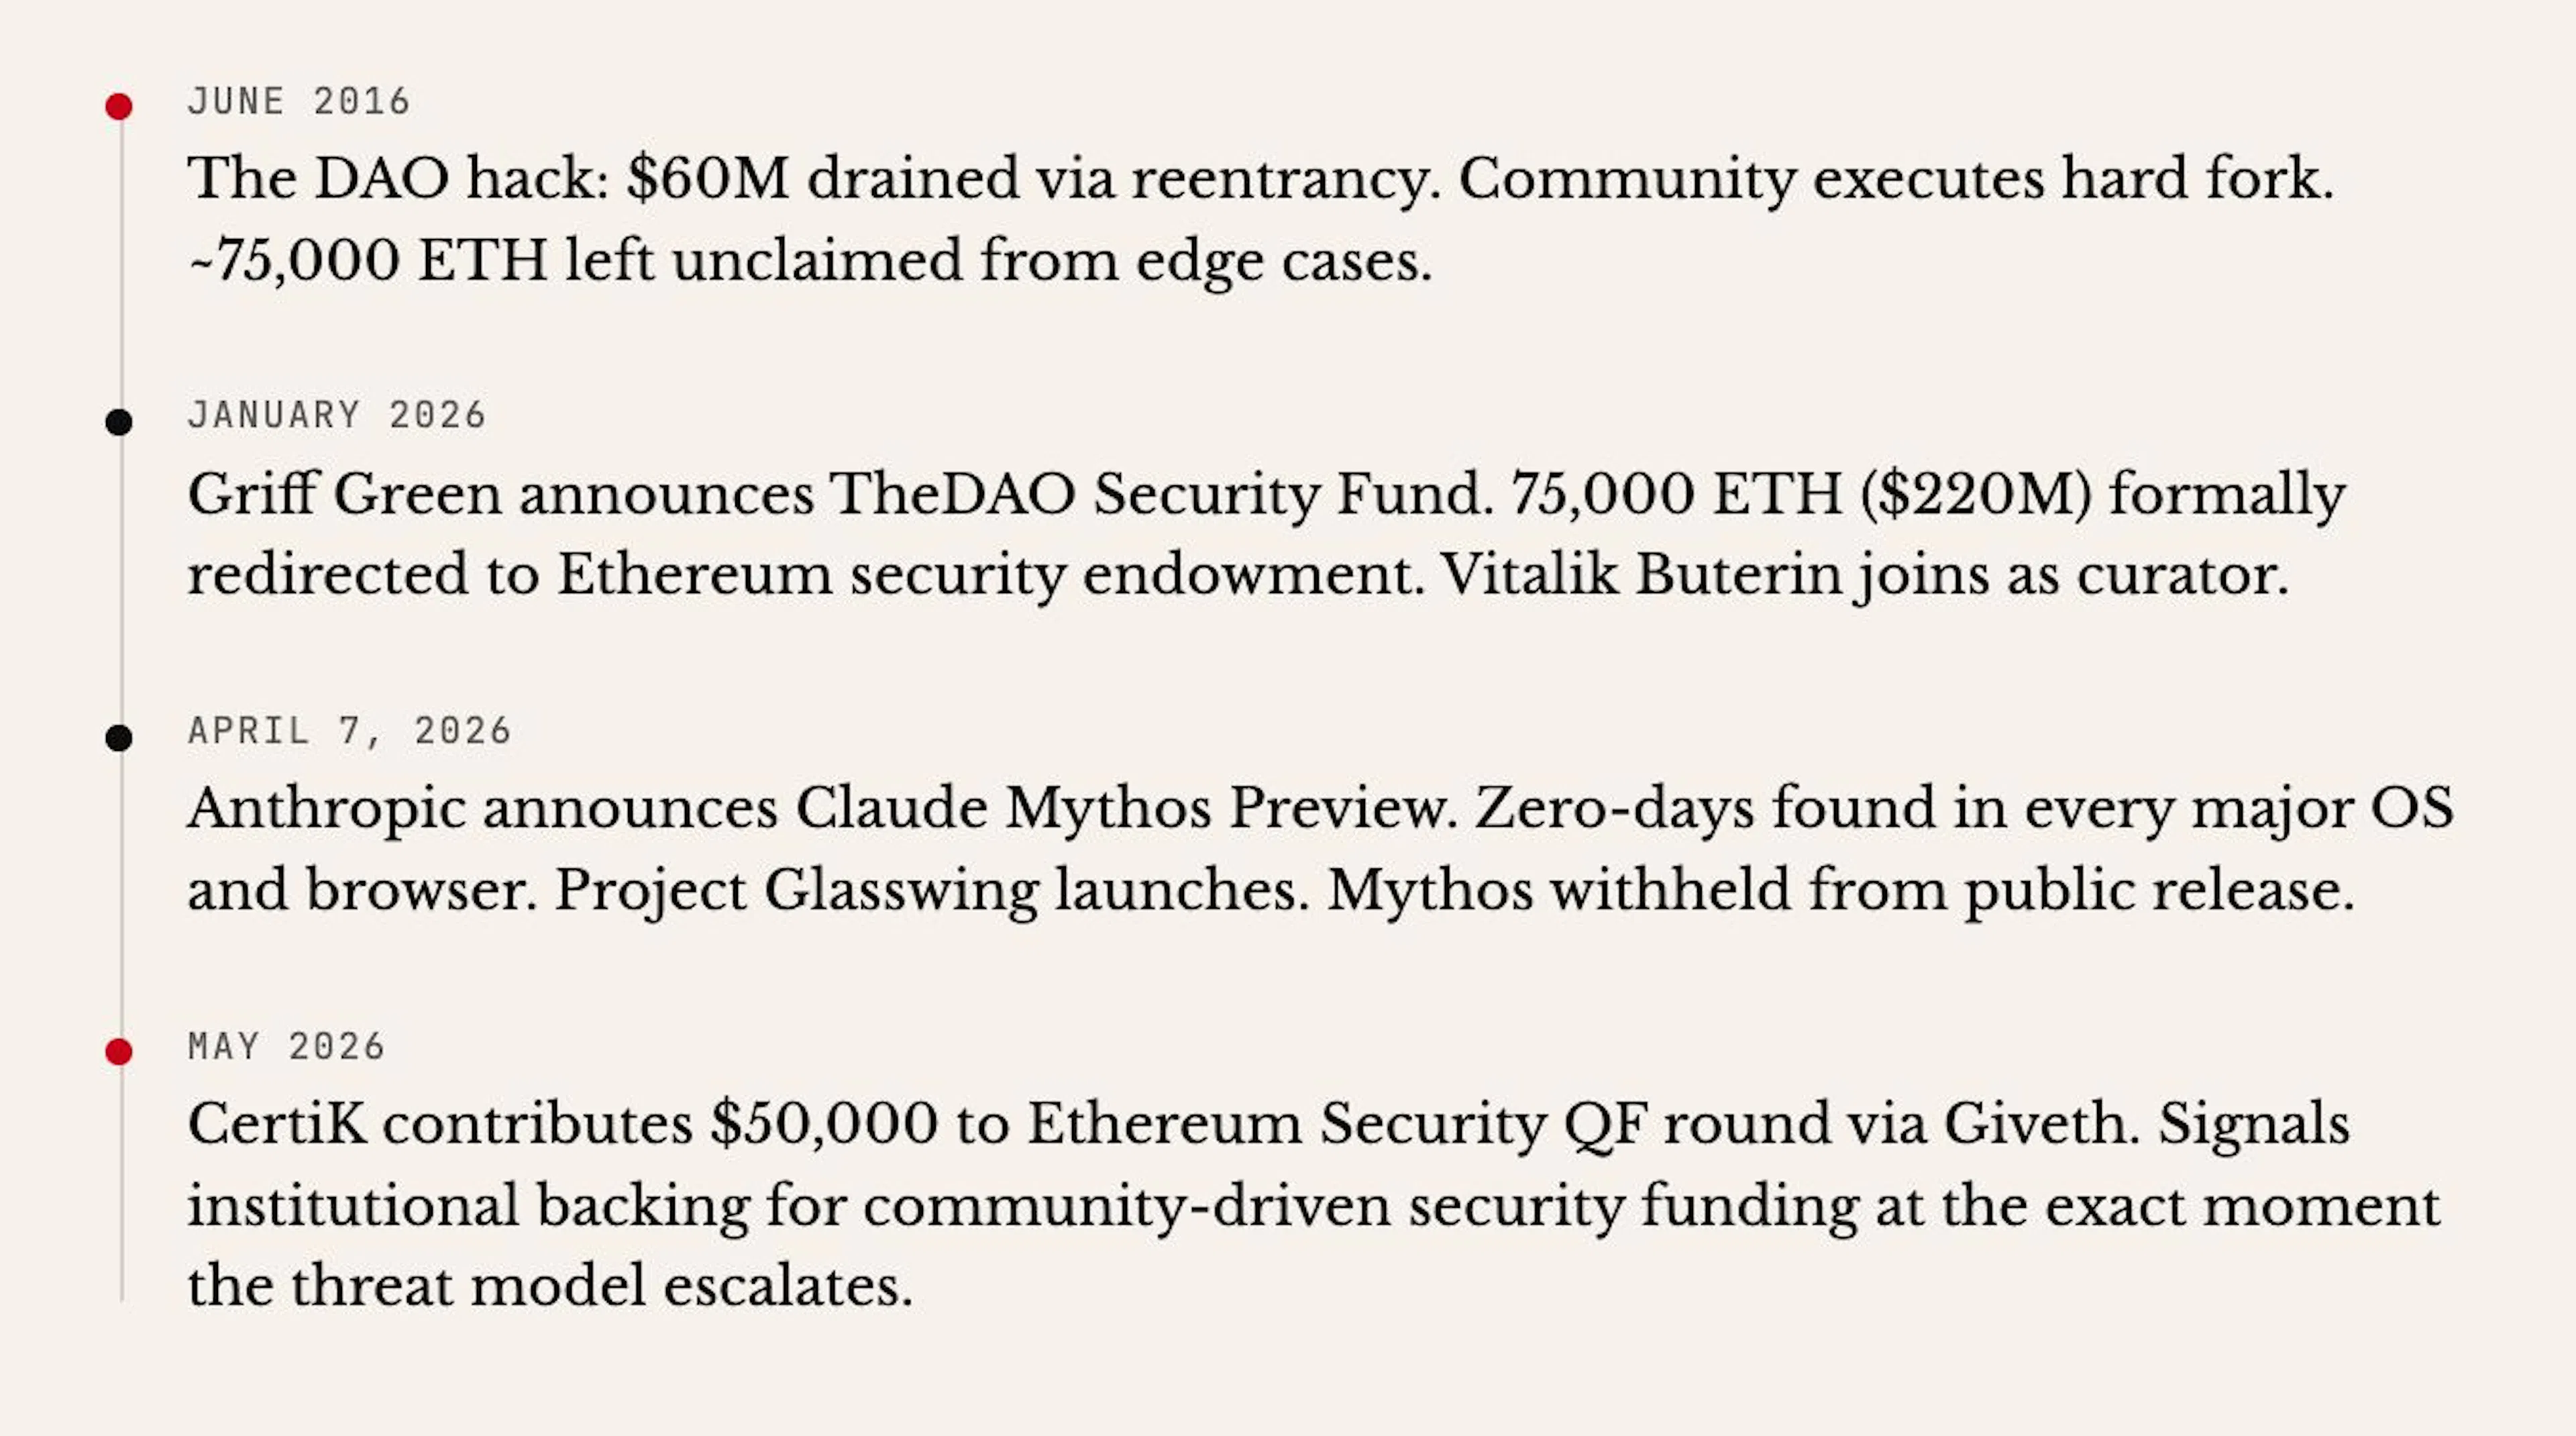
Task: Click the black April 7, 2026 marker dot
Action: tap(119, 738)
